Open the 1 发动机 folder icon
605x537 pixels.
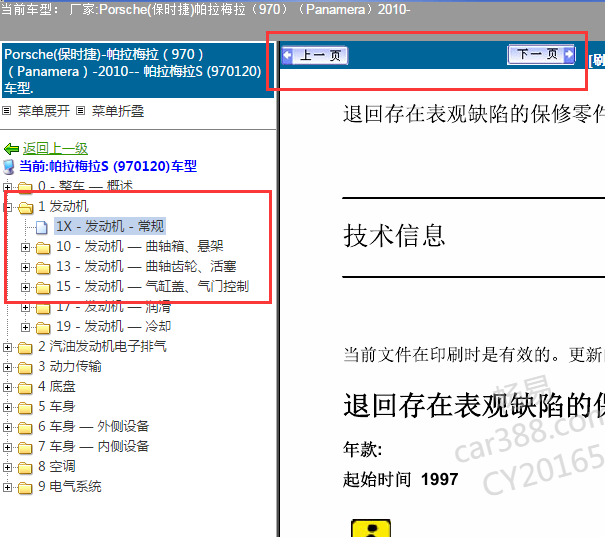(x=25, y=208)
